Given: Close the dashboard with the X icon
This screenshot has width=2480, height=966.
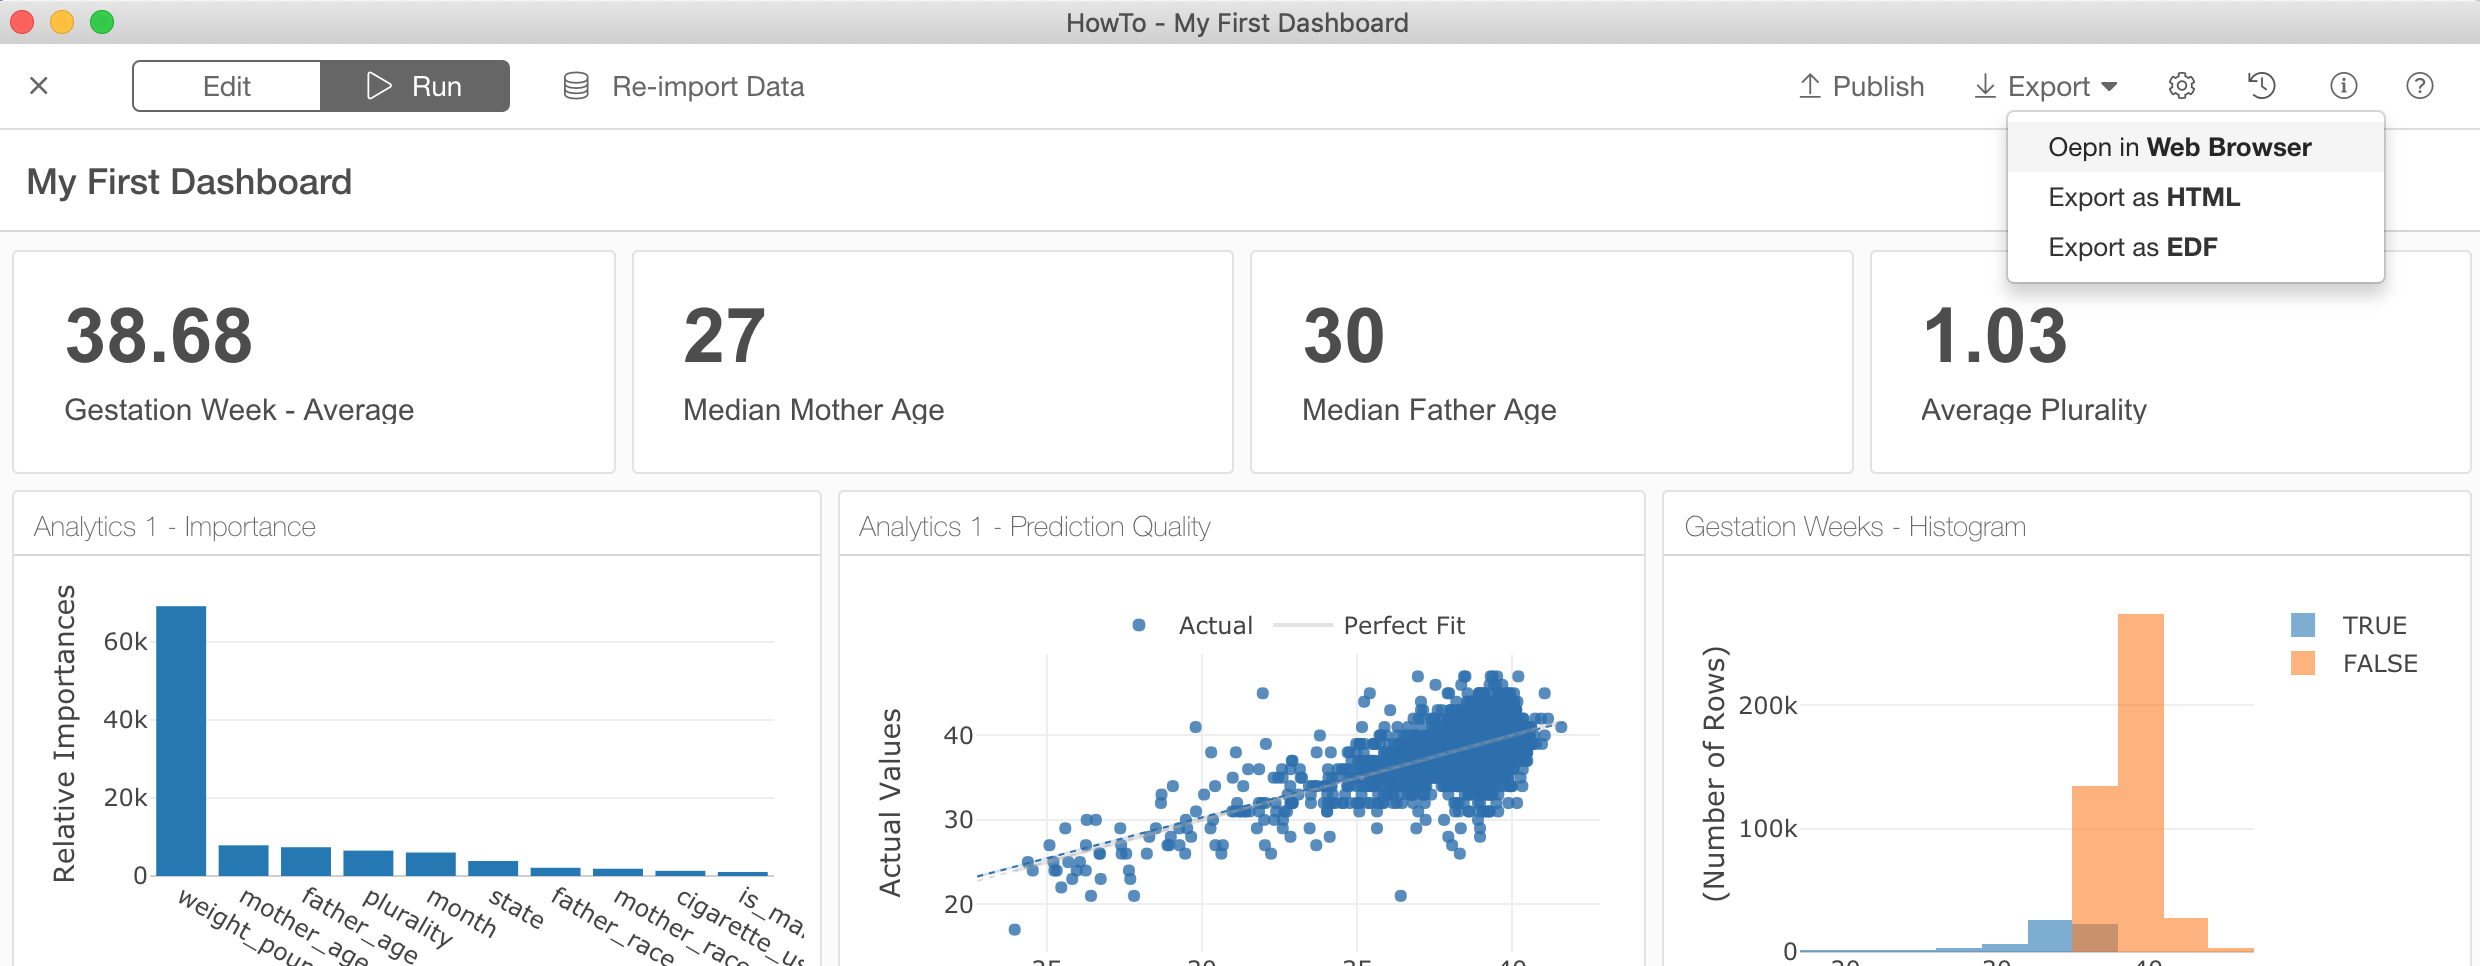Looking at the screenshot, I should pos(39,86).
